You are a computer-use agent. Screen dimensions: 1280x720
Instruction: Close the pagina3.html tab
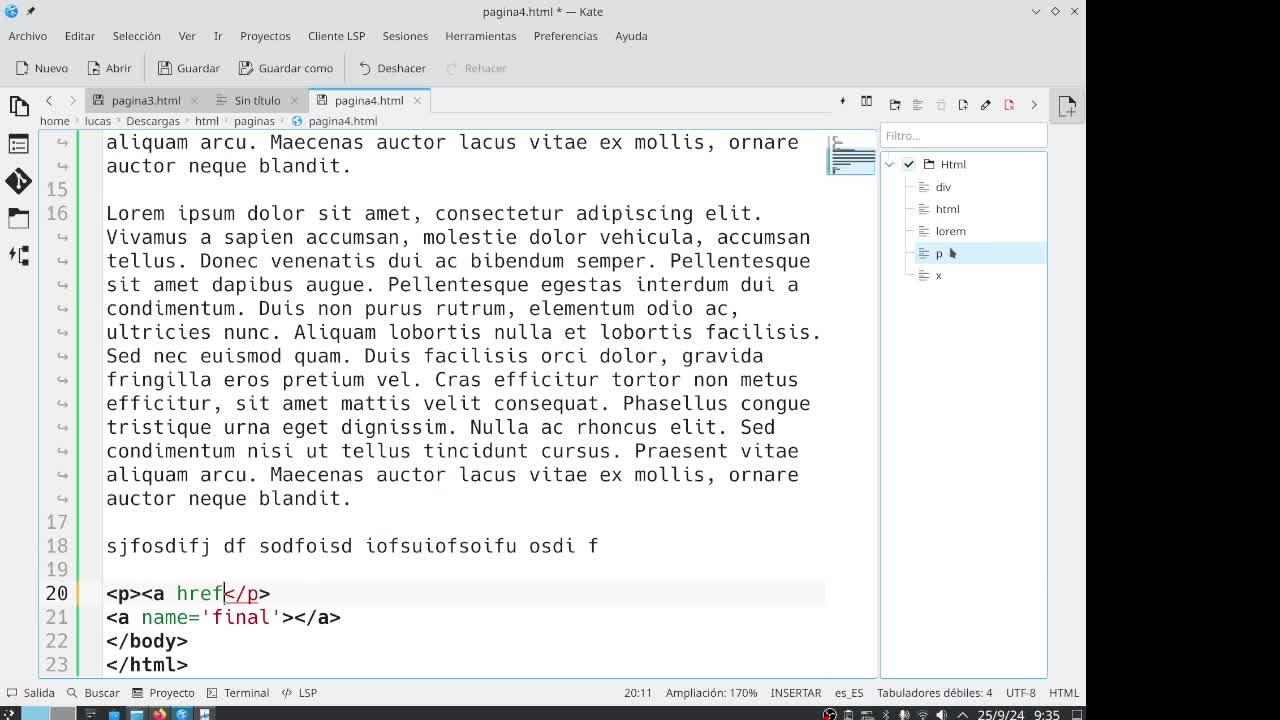194,101
